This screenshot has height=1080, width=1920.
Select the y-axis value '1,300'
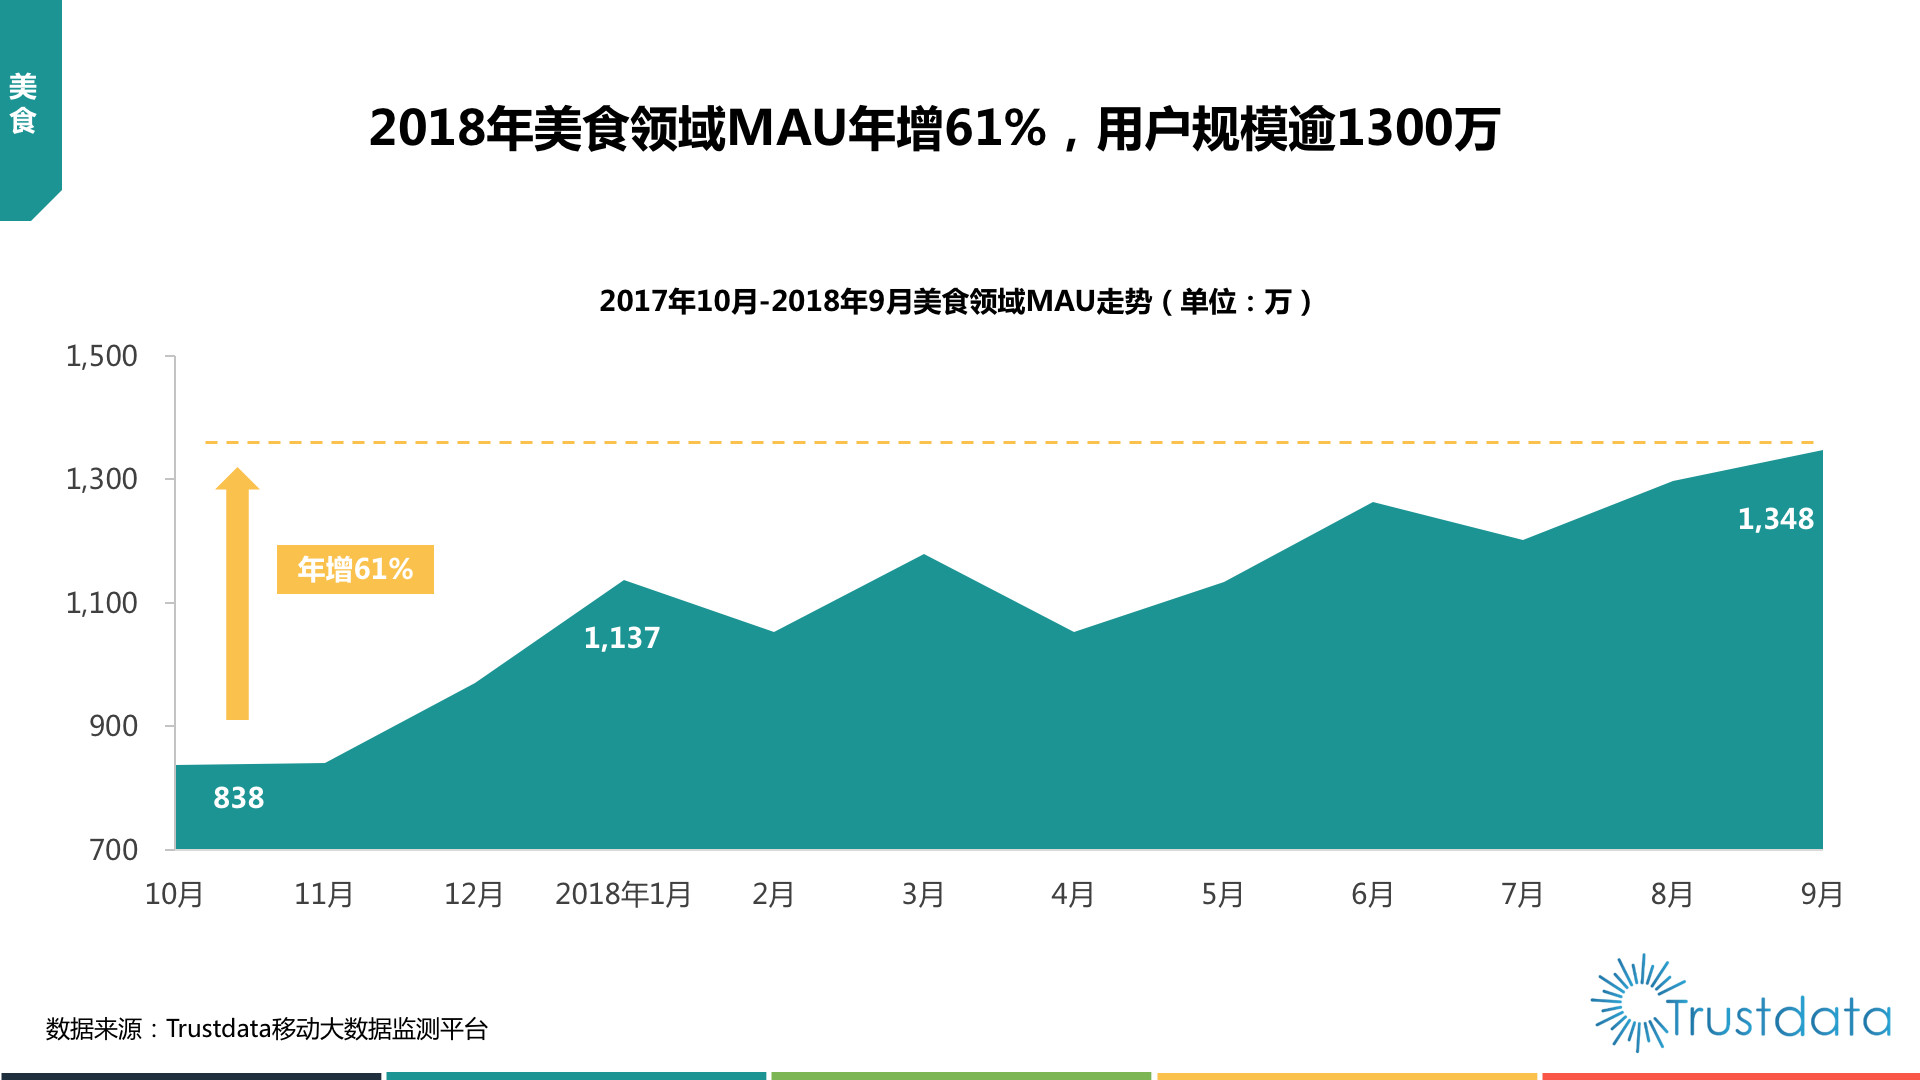pyautogui.click(x=102, y=479)
